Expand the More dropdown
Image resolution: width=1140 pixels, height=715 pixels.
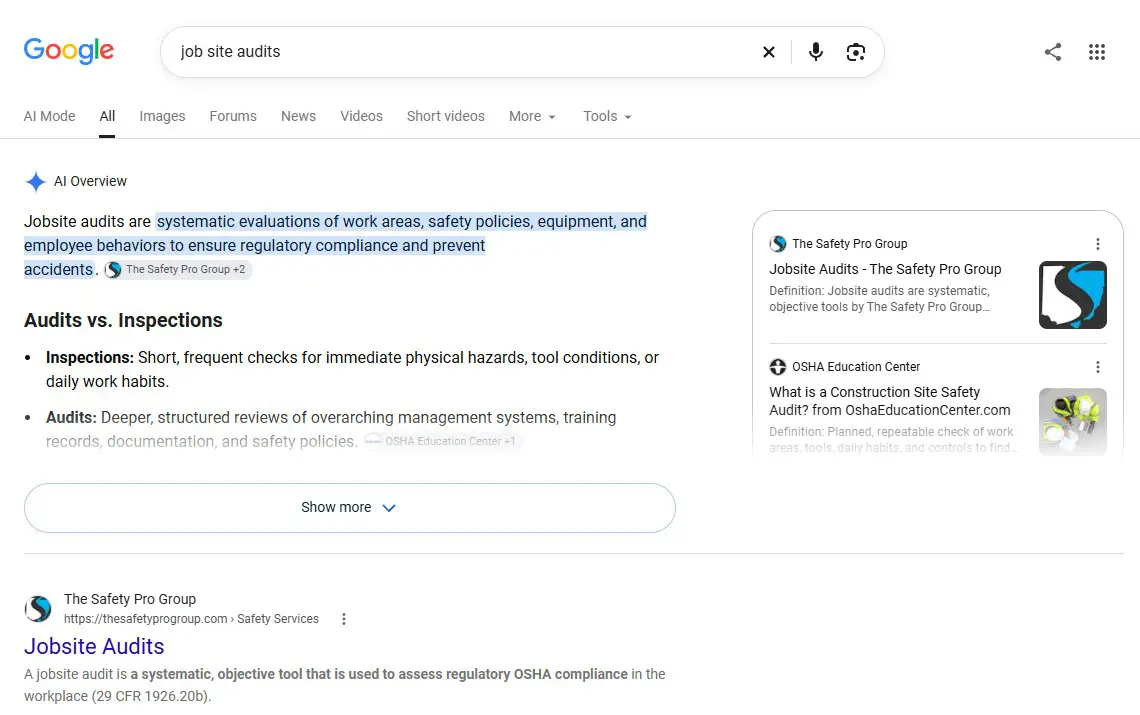pos(532,116)
